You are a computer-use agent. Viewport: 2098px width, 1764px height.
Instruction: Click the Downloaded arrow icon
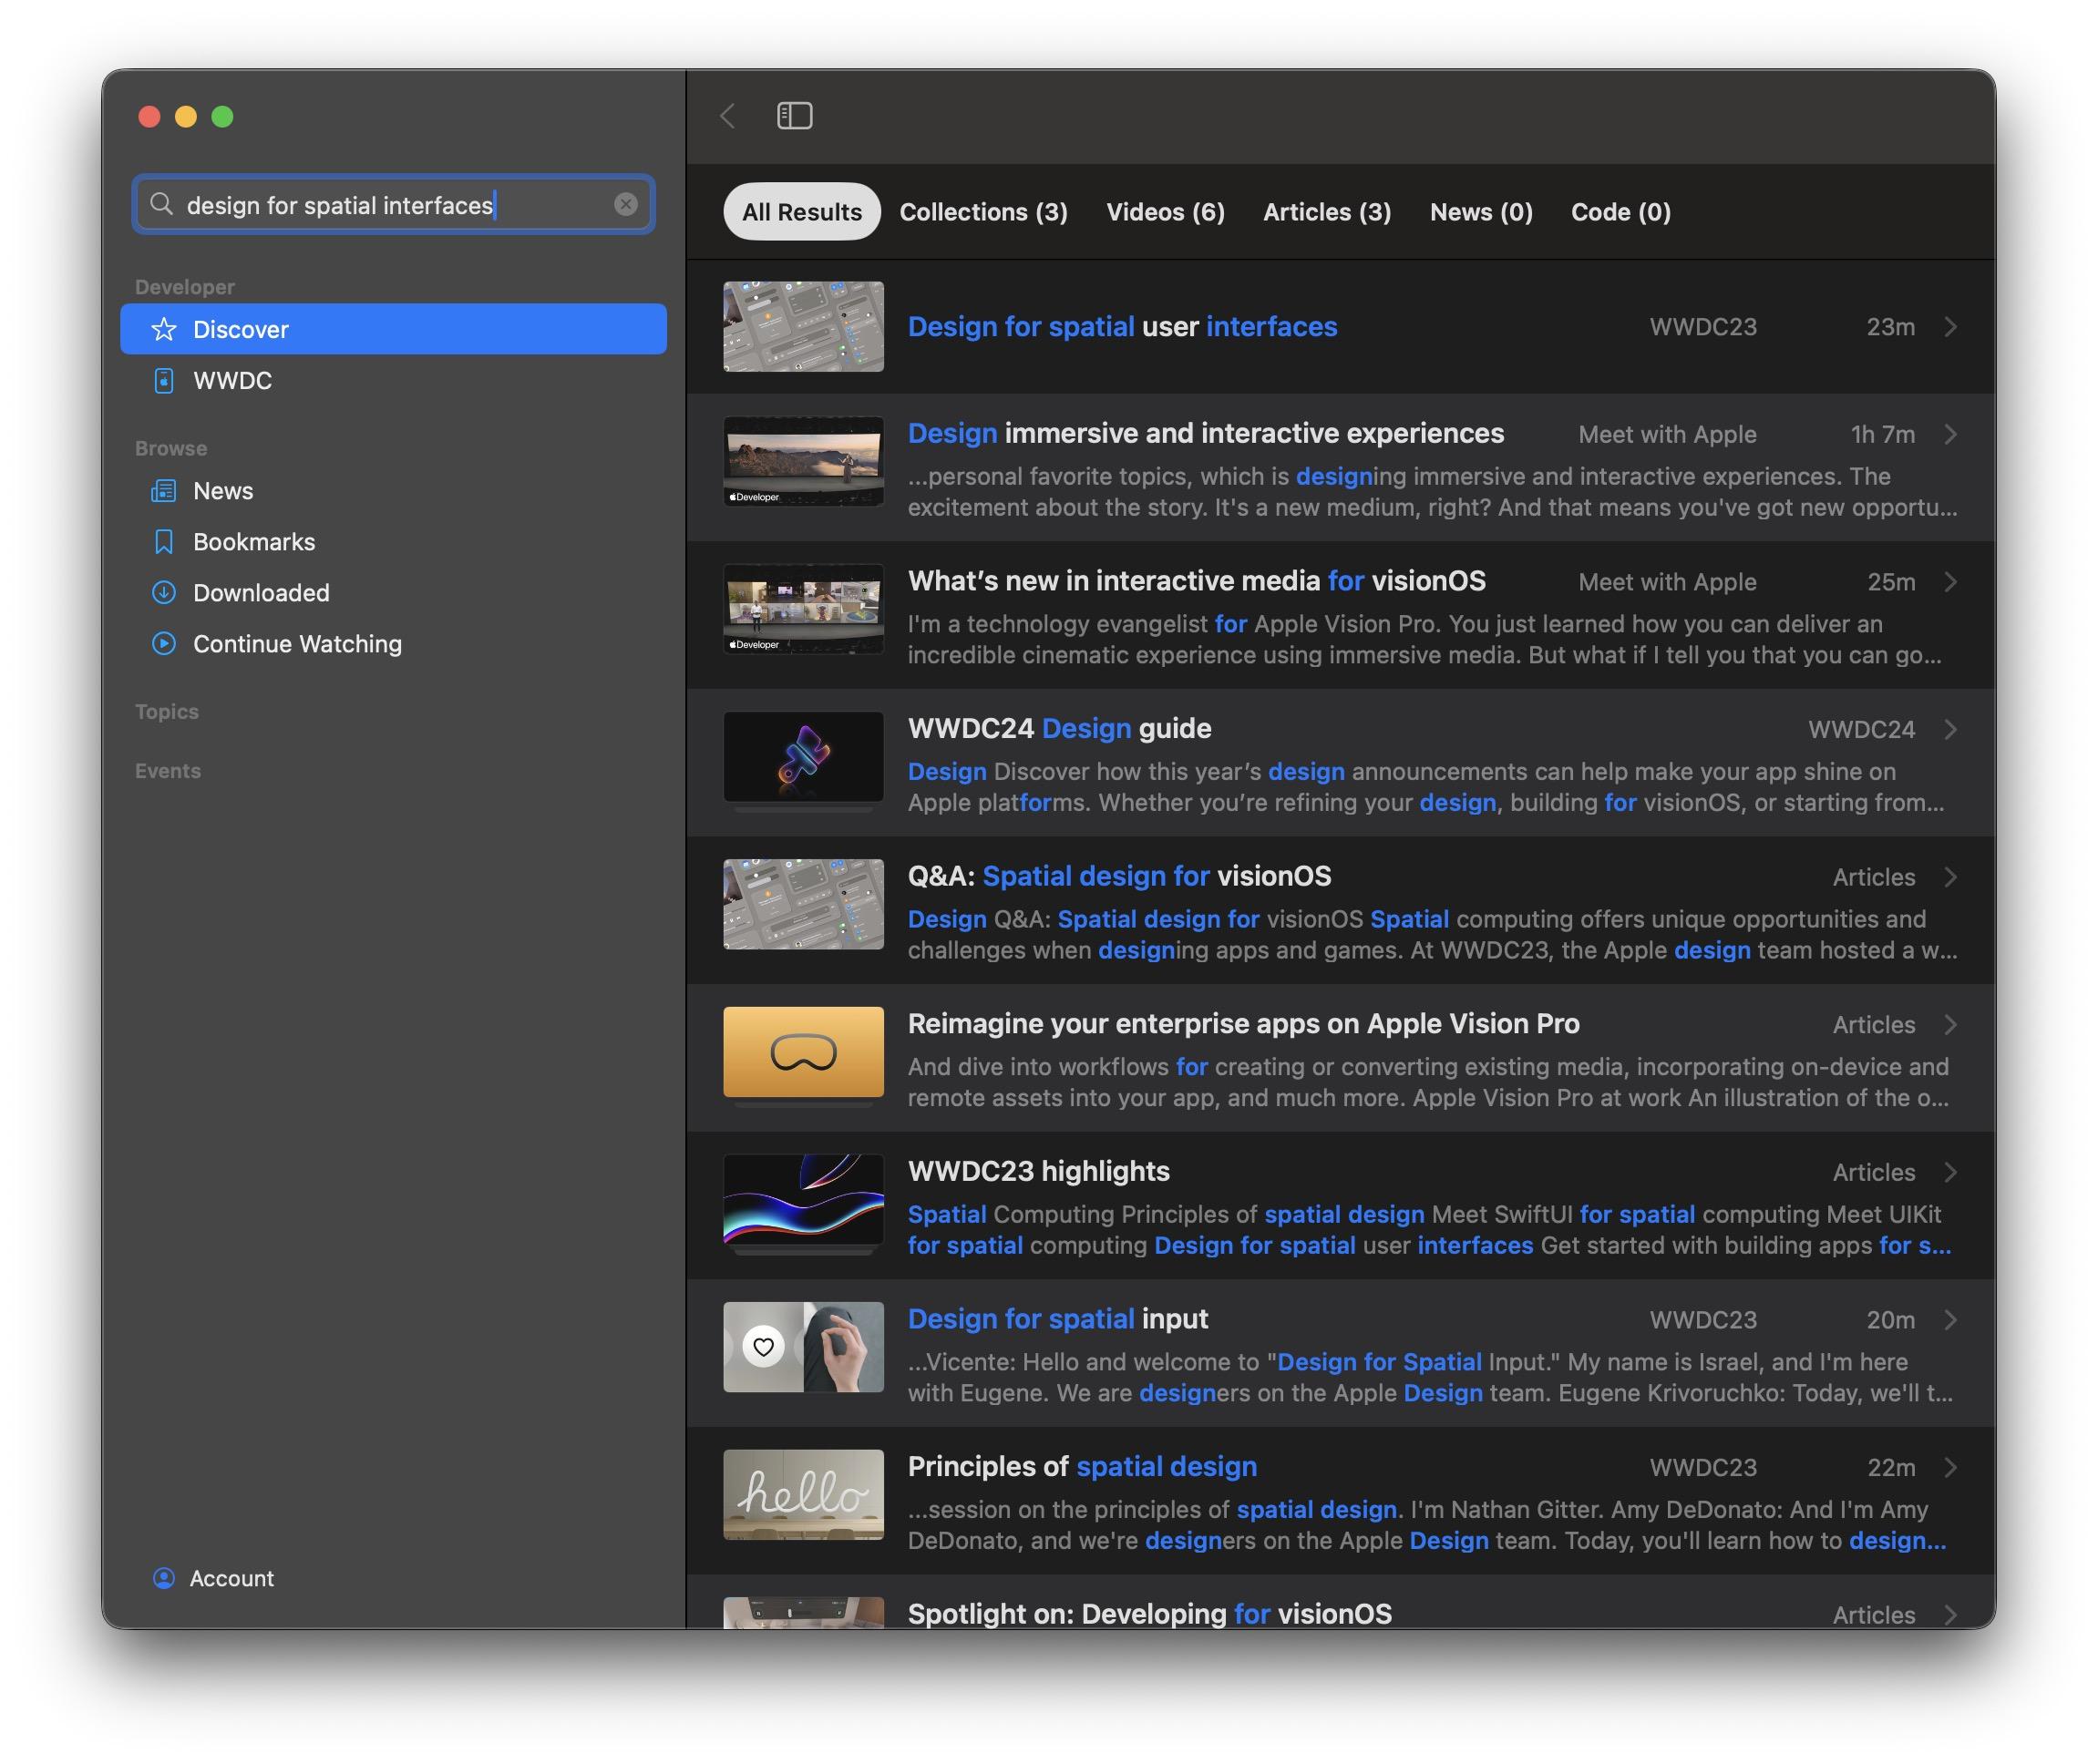click(x=164, y=592)
